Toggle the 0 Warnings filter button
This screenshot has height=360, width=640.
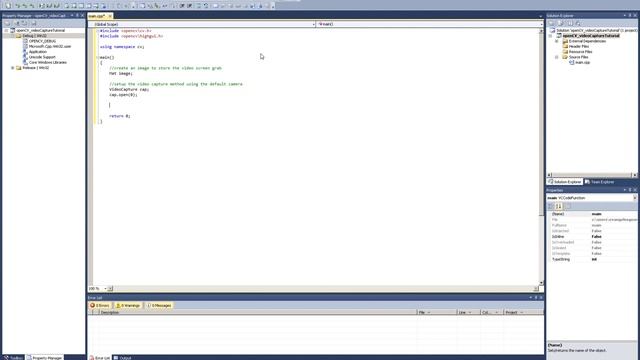click(128, 305)
